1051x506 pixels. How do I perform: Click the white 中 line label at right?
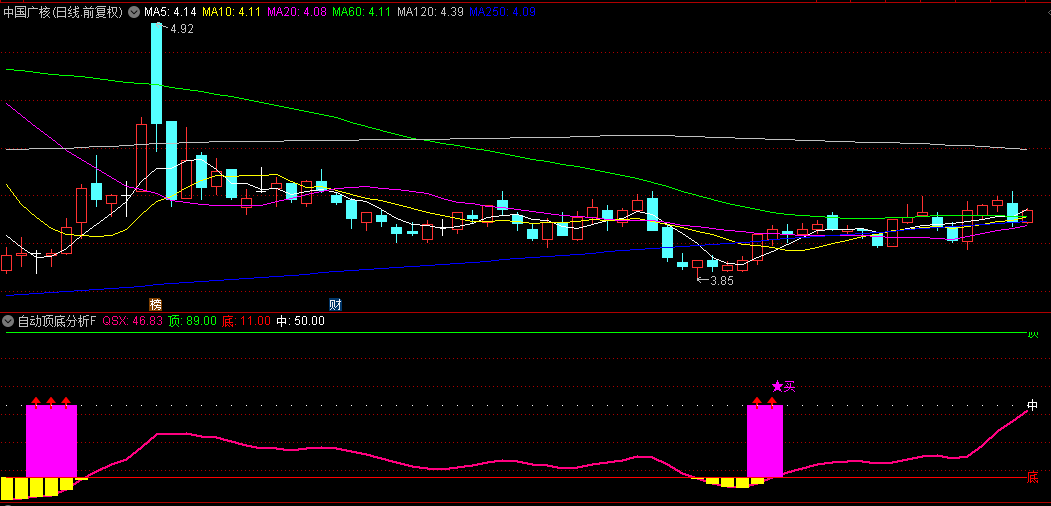point(1033,405)
